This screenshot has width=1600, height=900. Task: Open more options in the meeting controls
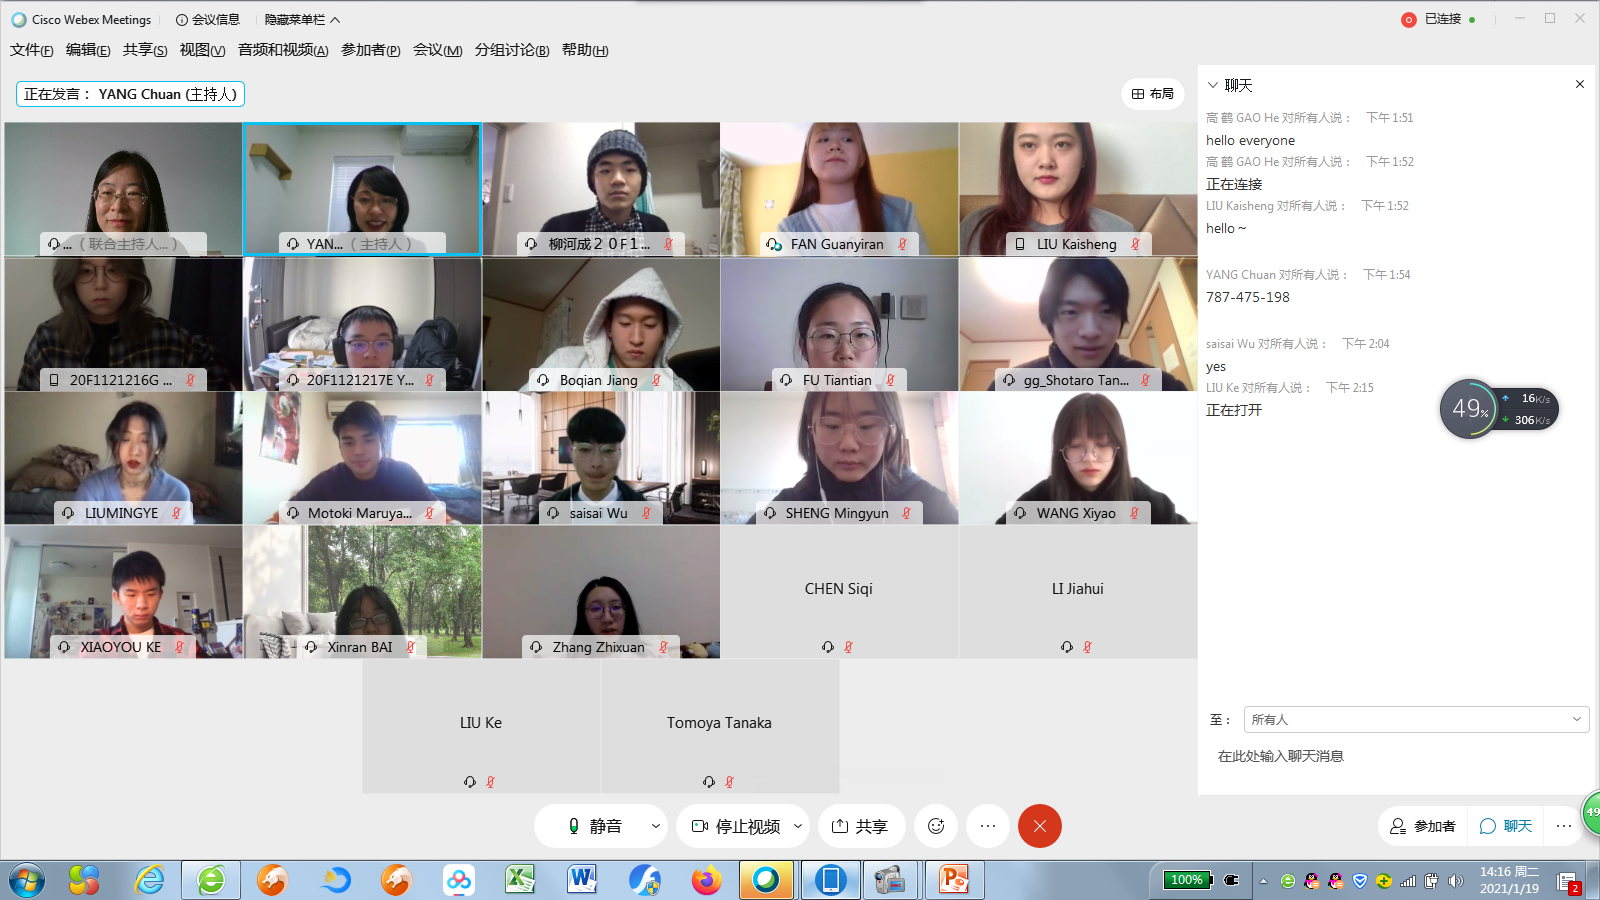coord(988,826)
